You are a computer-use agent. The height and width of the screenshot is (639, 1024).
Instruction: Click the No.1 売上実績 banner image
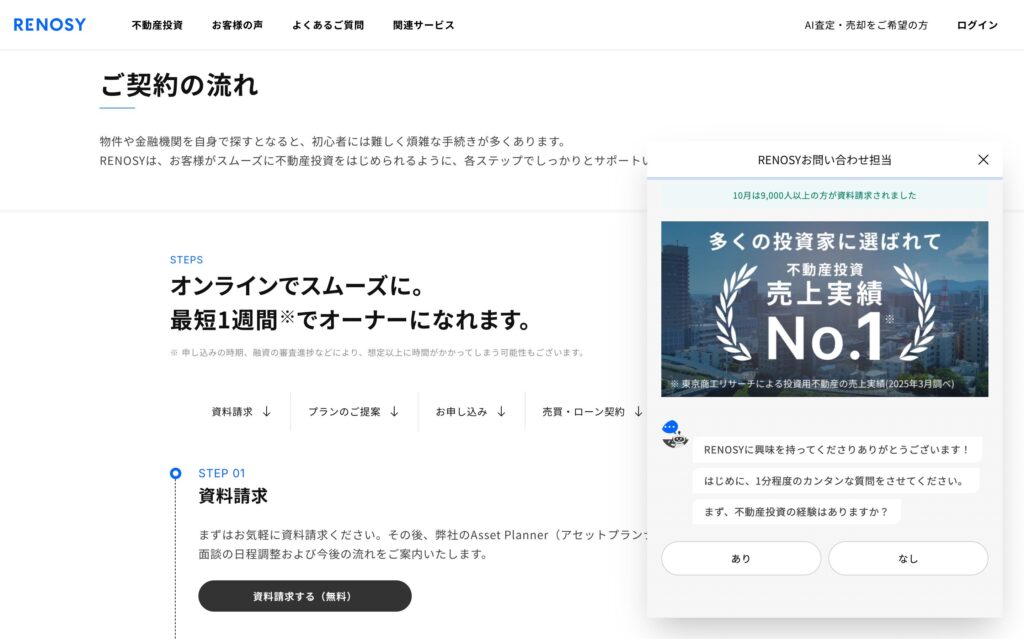(824, 309)
